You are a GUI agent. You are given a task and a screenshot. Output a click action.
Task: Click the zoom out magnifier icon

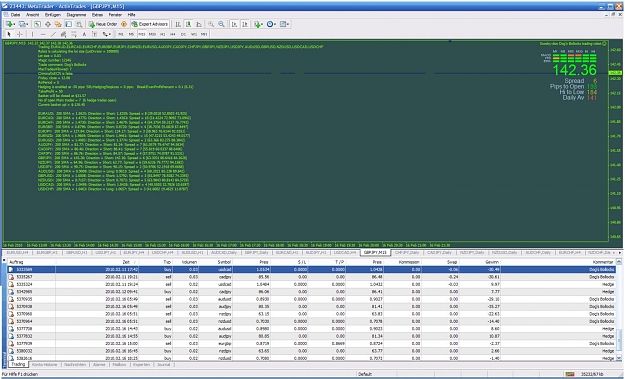click(221, 24)
